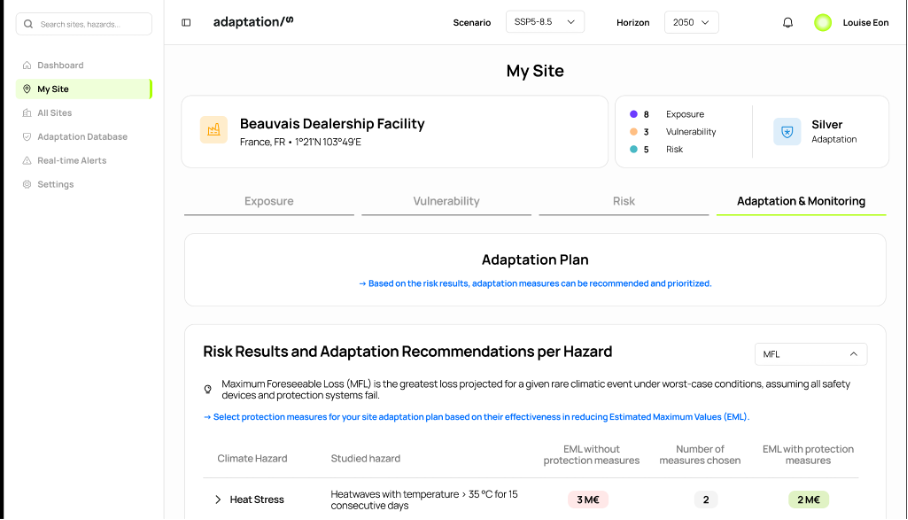Open the Scenario SSP5-8.5 dropdown
The height and width of the screenshot is (520, 908).
point(544,22)
